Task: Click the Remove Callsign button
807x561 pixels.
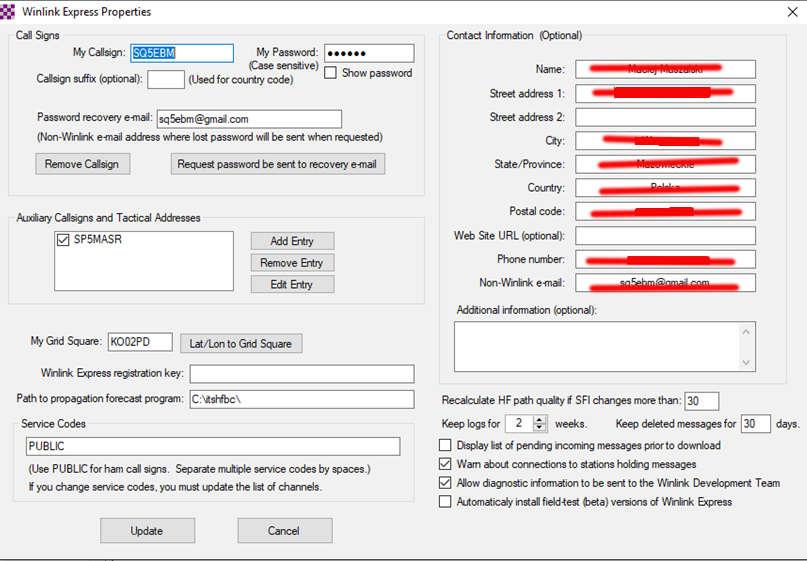Action: tap(82, 164)
